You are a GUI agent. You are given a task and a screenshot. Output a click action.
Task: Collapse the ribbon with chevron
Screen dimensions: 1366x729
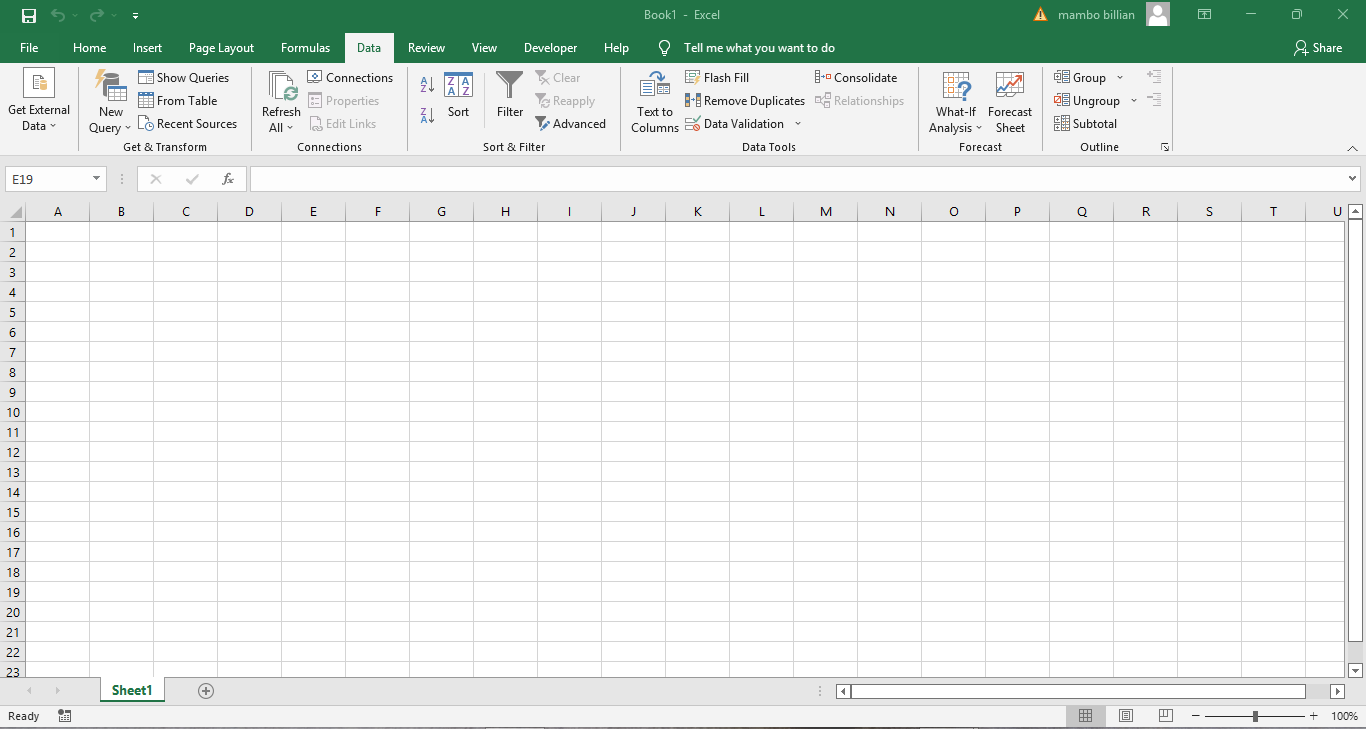coord(1352,148)
